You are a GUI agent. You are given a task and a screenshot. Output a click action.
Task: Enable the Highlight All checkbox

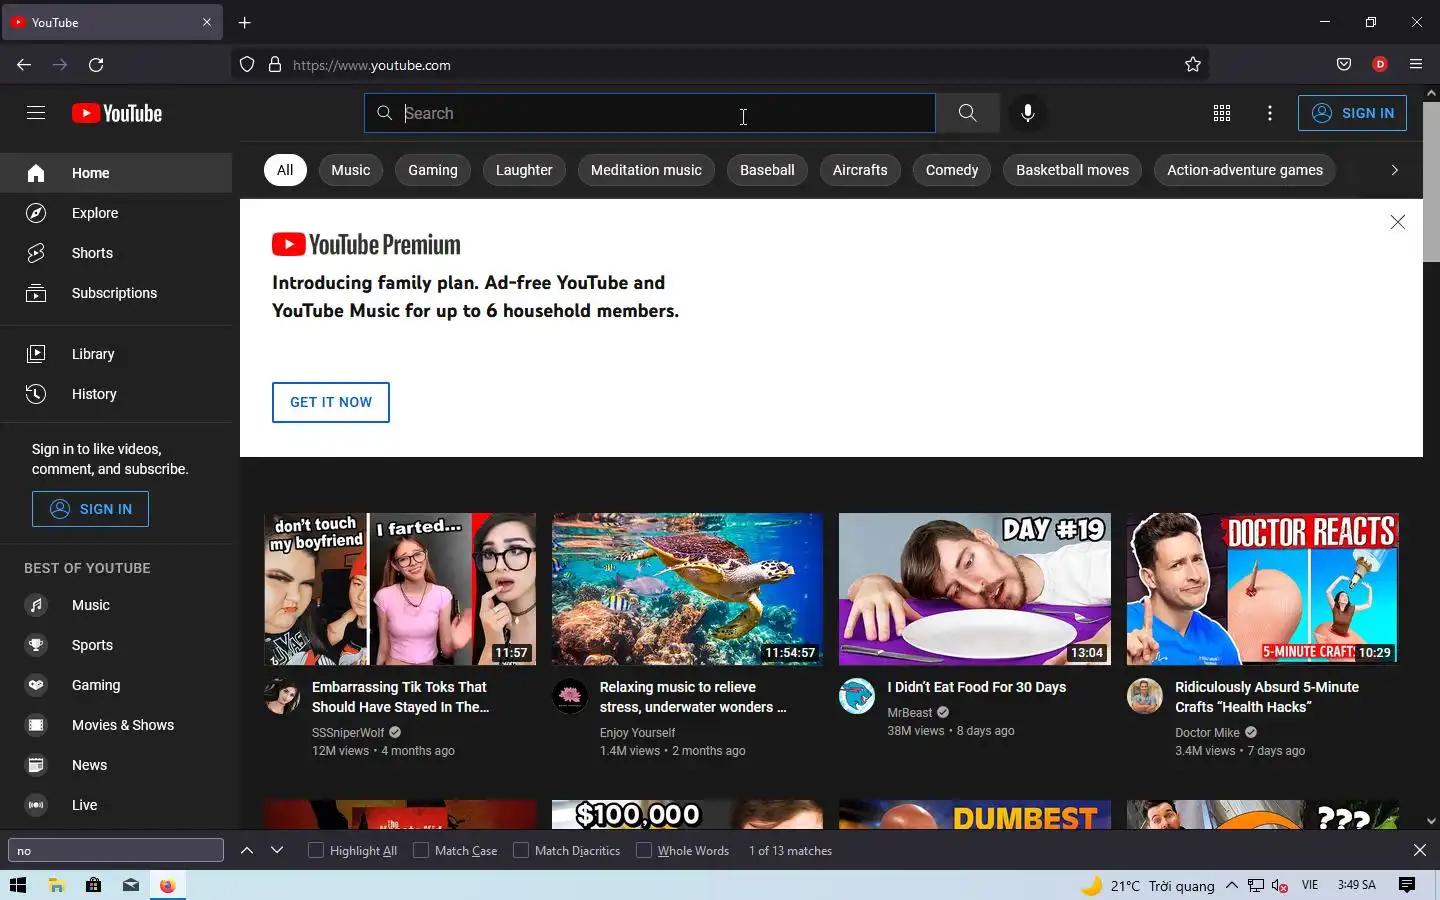(x=316, y=851)
